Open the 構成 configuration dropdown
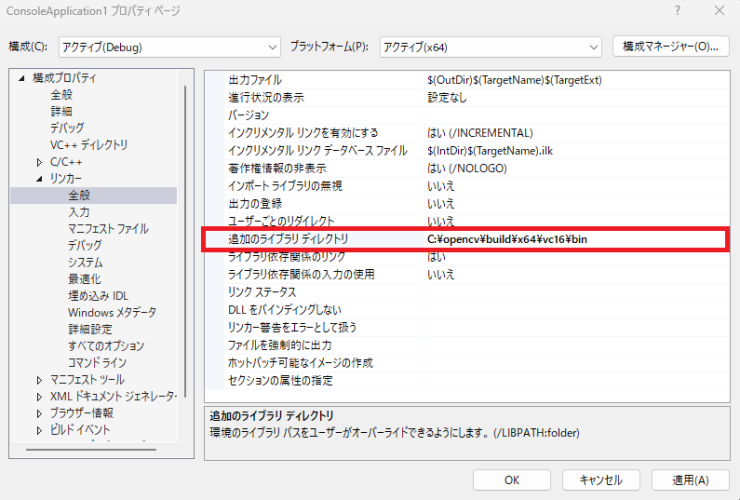 pos(169,47)
